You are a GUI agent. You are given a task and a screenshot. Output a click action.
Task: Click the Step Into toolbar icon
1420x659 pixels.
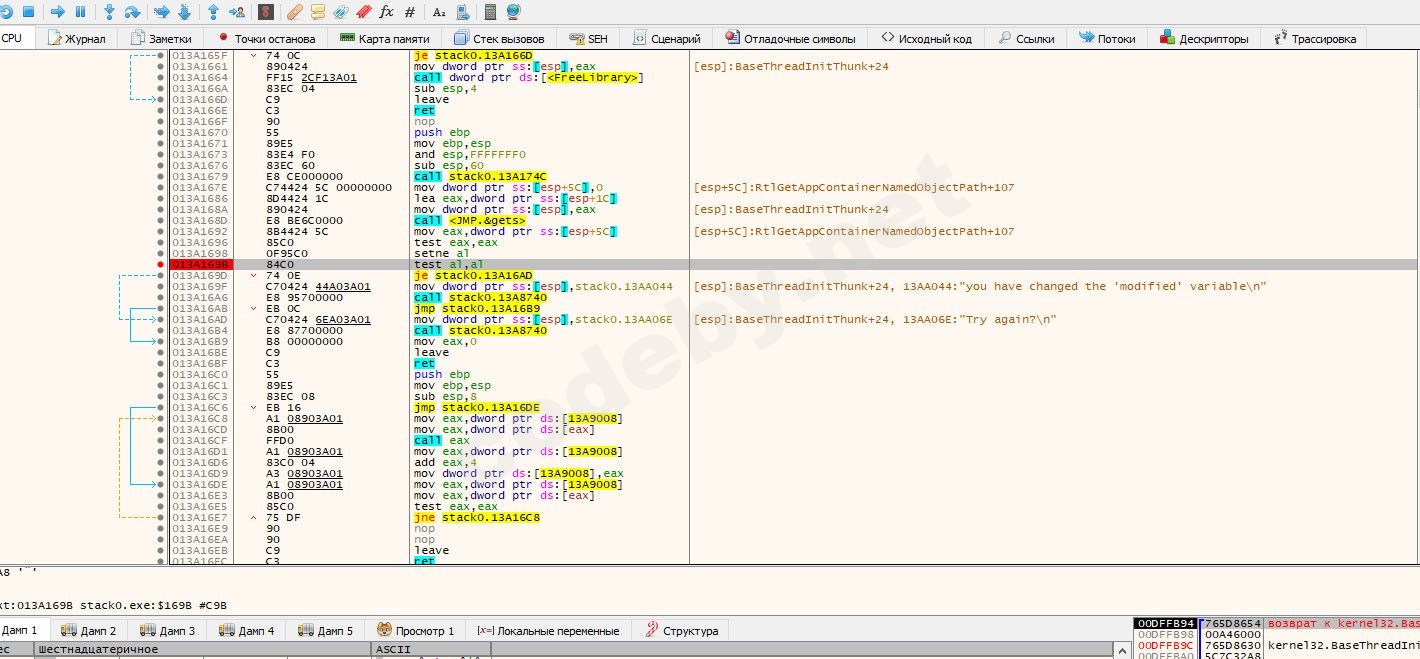click(x=108, y=12)
